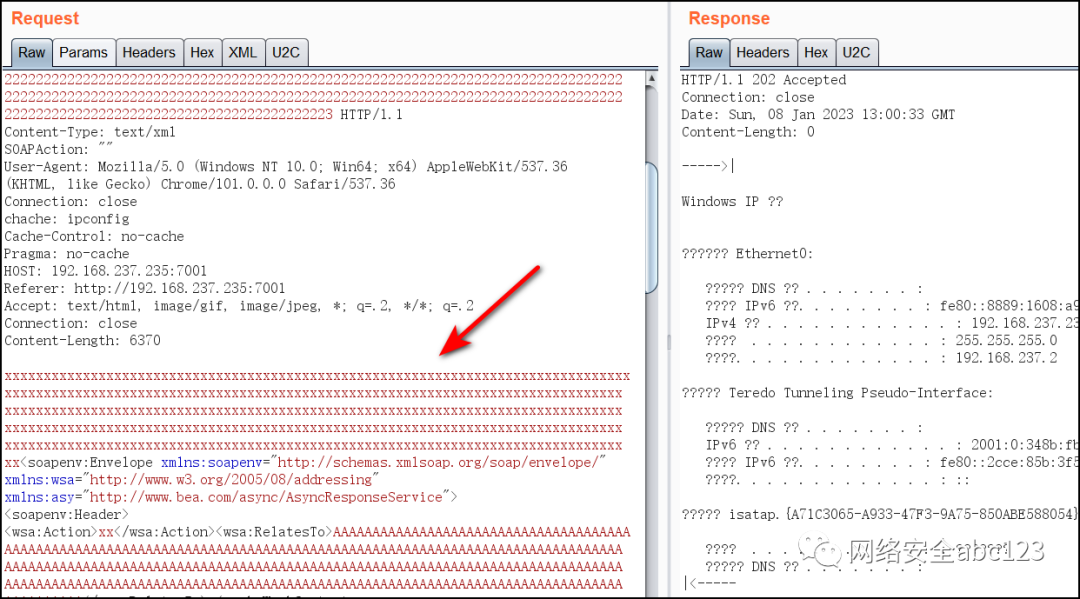Click the isatap adapter response line
This screenshot has height=599, width=1080.
879,514
